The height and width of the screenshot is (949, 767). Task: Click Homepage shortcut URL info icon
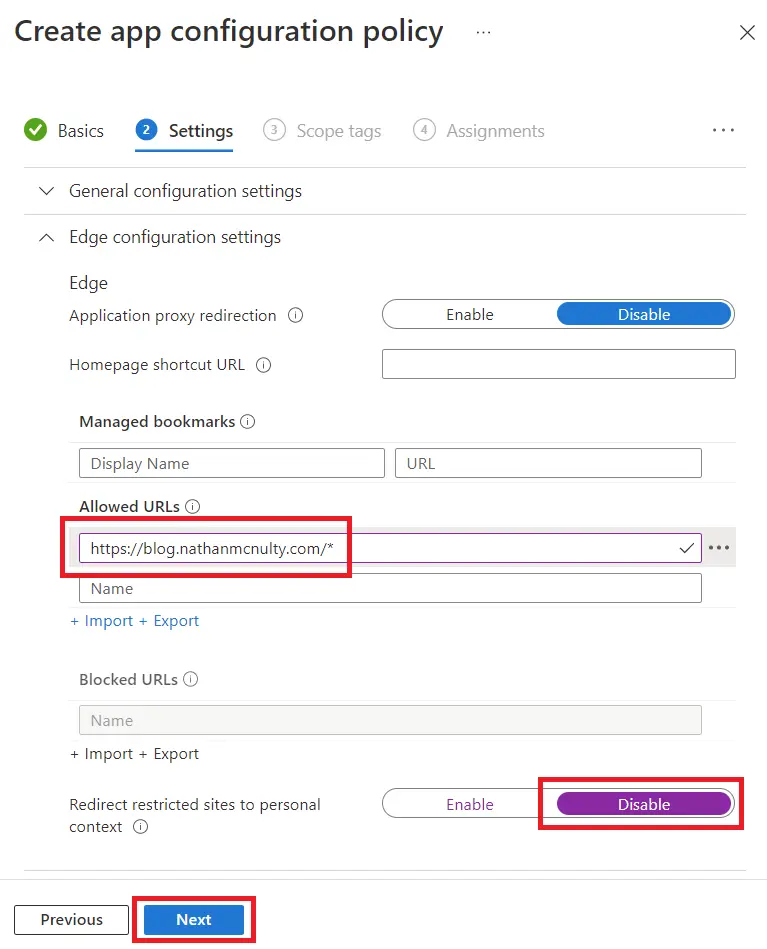(264, 365)
